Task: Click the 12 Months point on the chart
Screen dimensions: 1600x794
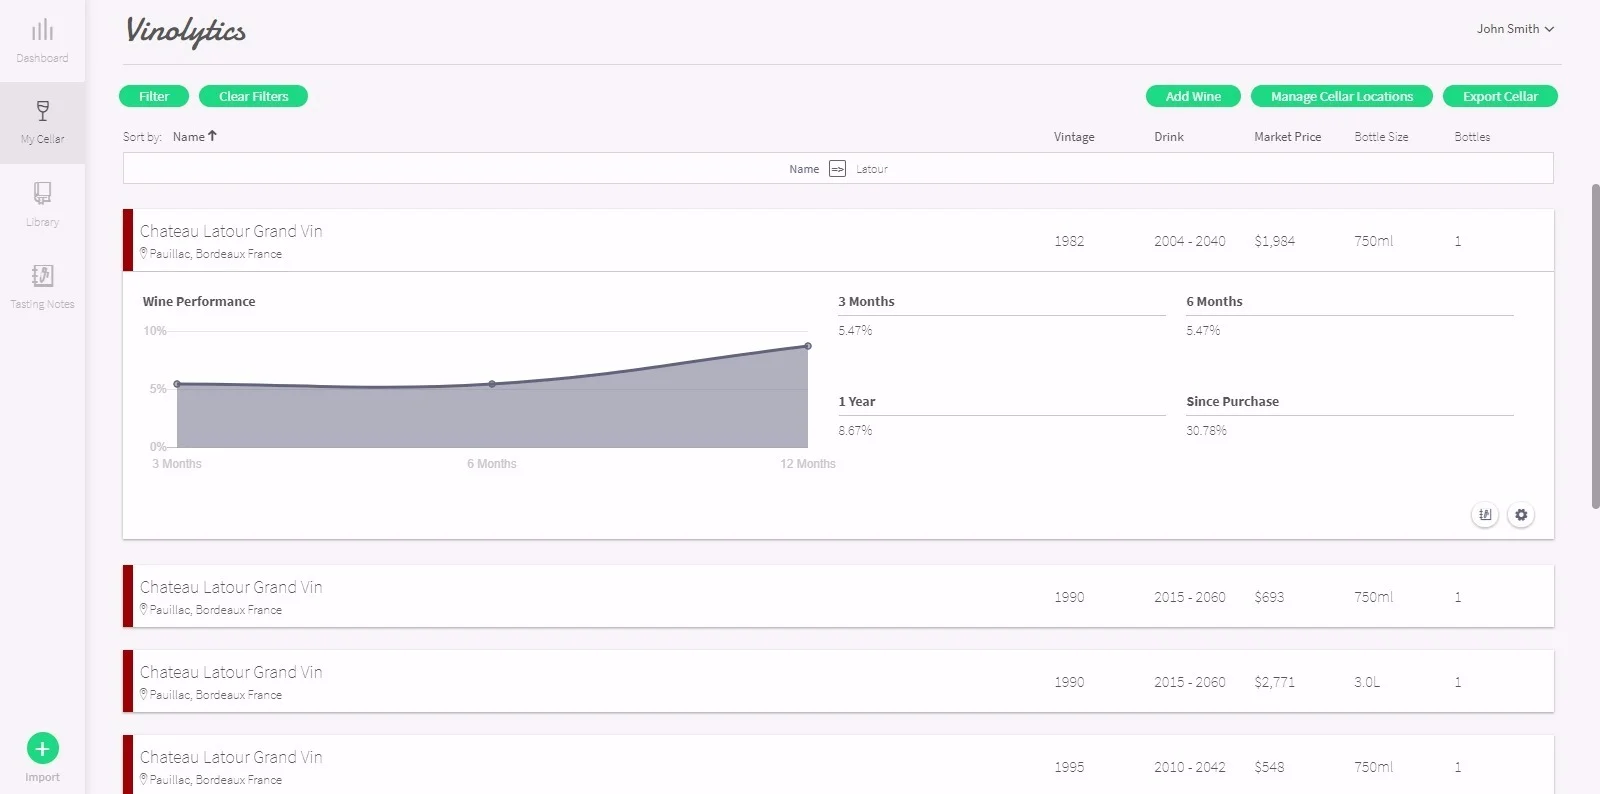Action: [808, 346]
